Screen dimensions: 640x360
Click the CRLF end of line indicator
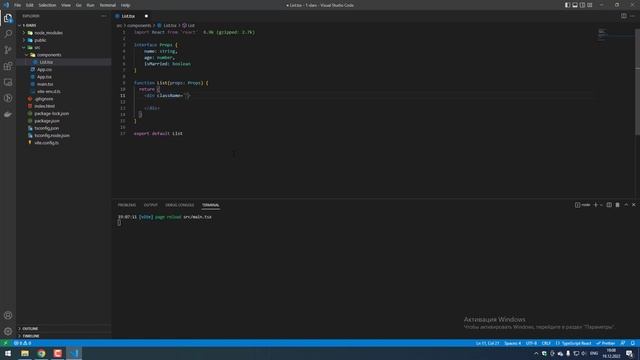(x=546, y=343)
